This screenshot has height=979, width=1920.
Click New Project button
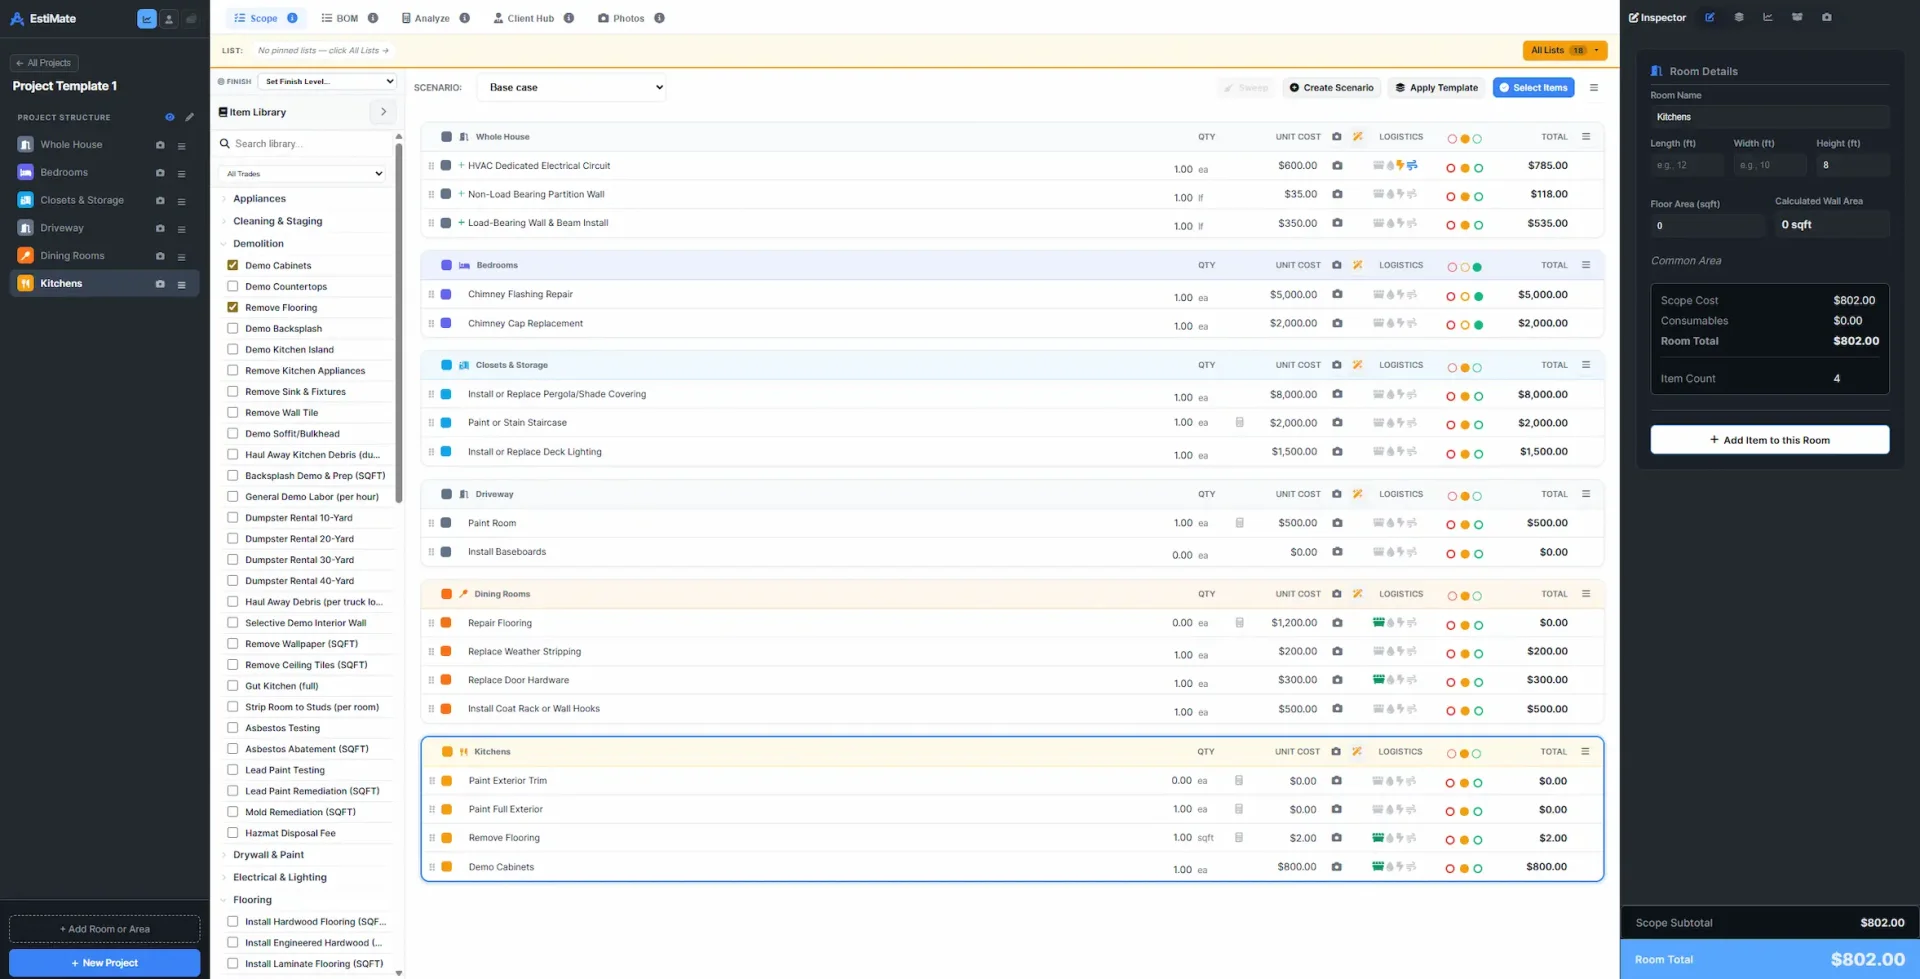pyautogui.click(x=105, y=963)
